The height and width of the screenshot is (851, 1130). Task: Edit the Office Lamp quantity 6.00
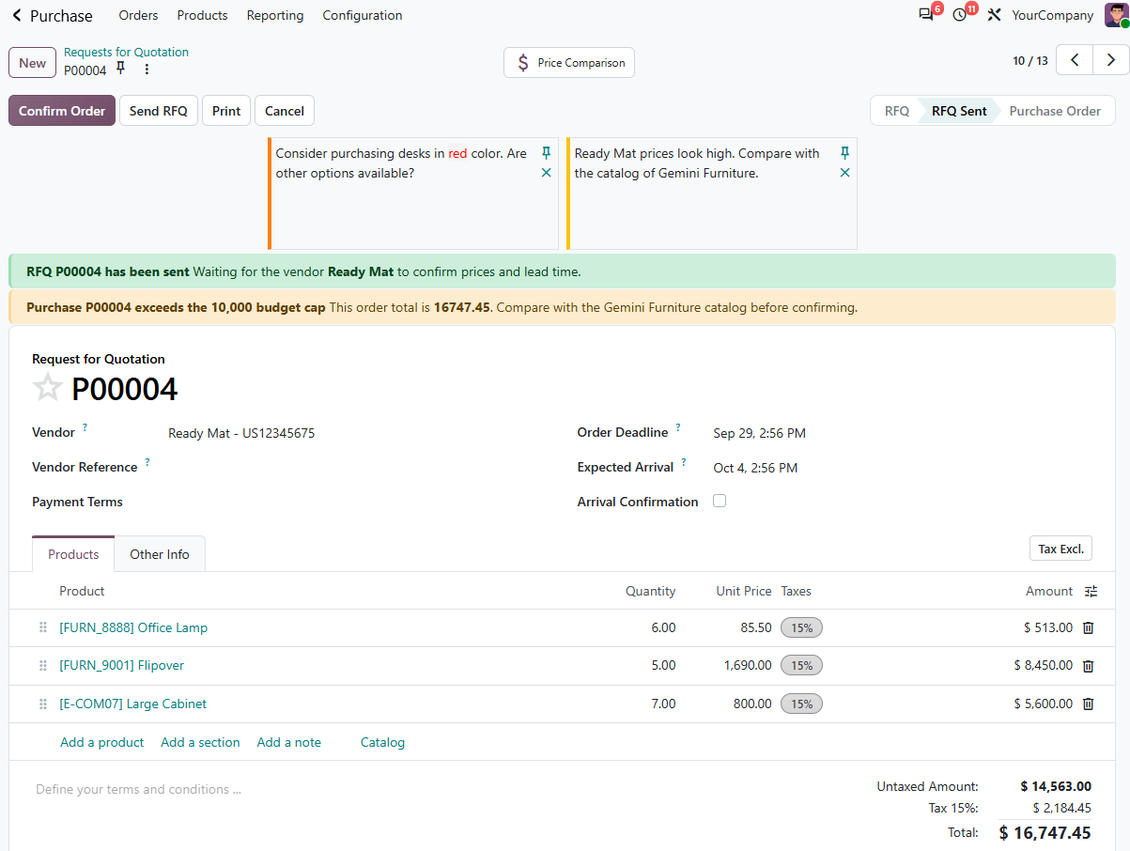(663, 628)
